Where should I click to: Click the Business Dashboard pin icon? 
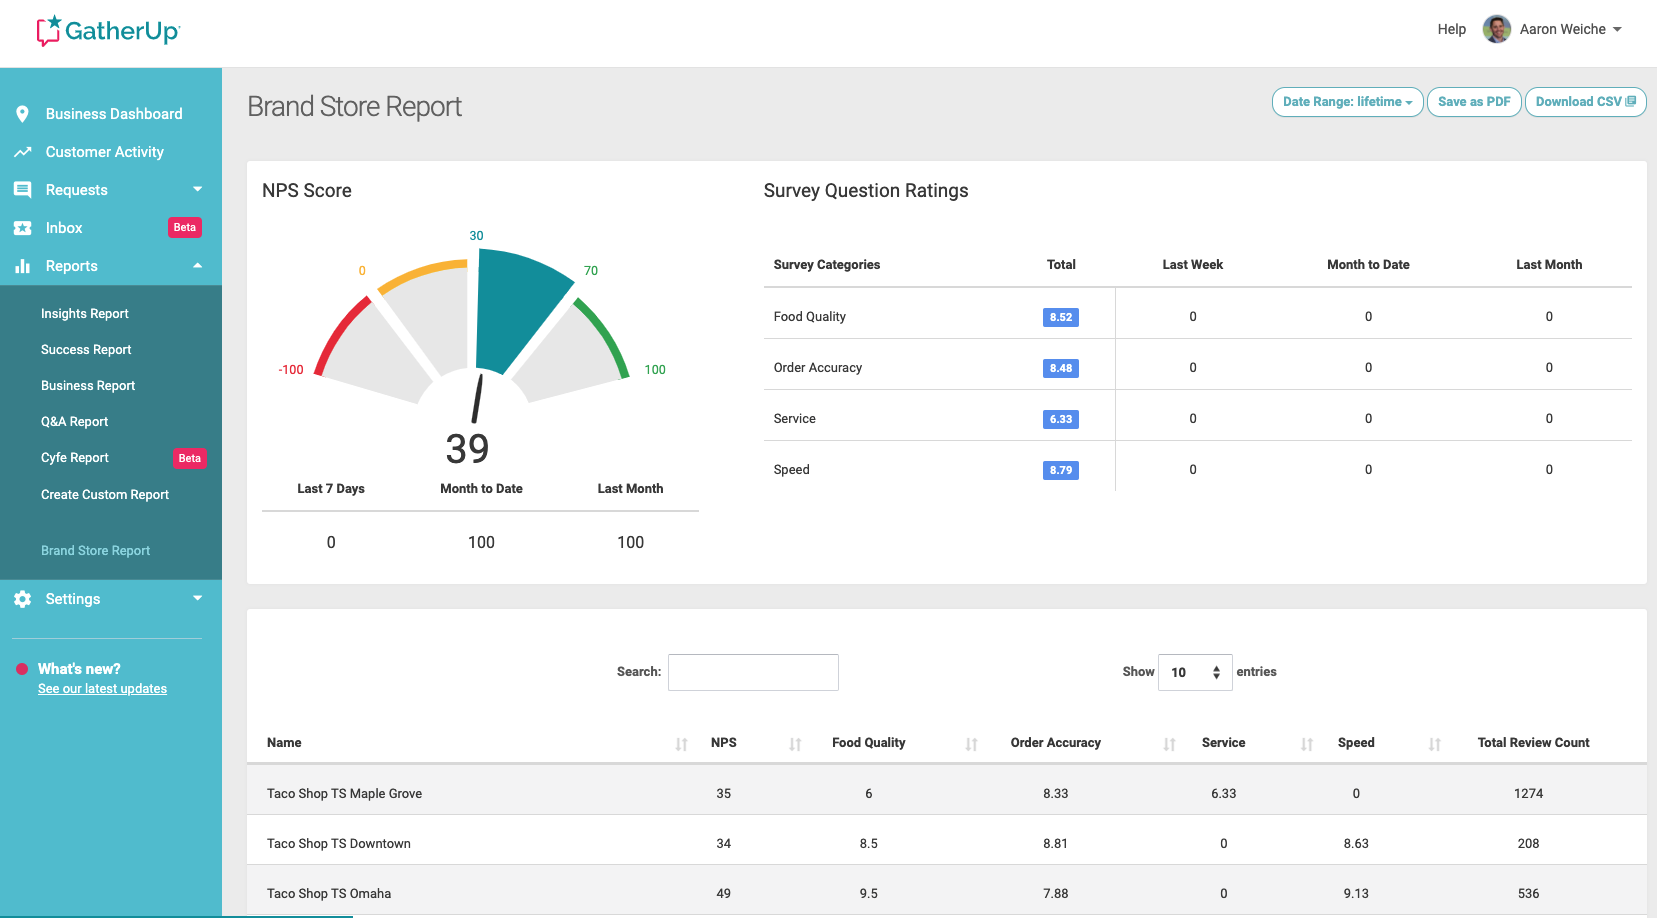(22, 114)
